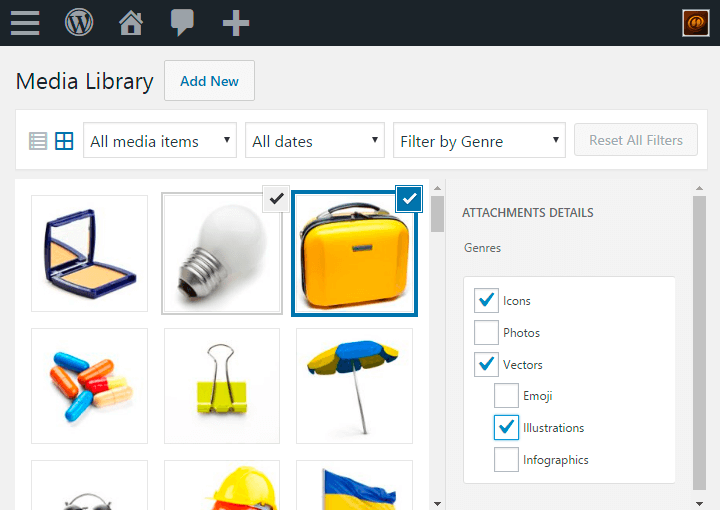This screenshot has width=720, height=510.
Task: Open the All dates dropdown
Action: 315,140
